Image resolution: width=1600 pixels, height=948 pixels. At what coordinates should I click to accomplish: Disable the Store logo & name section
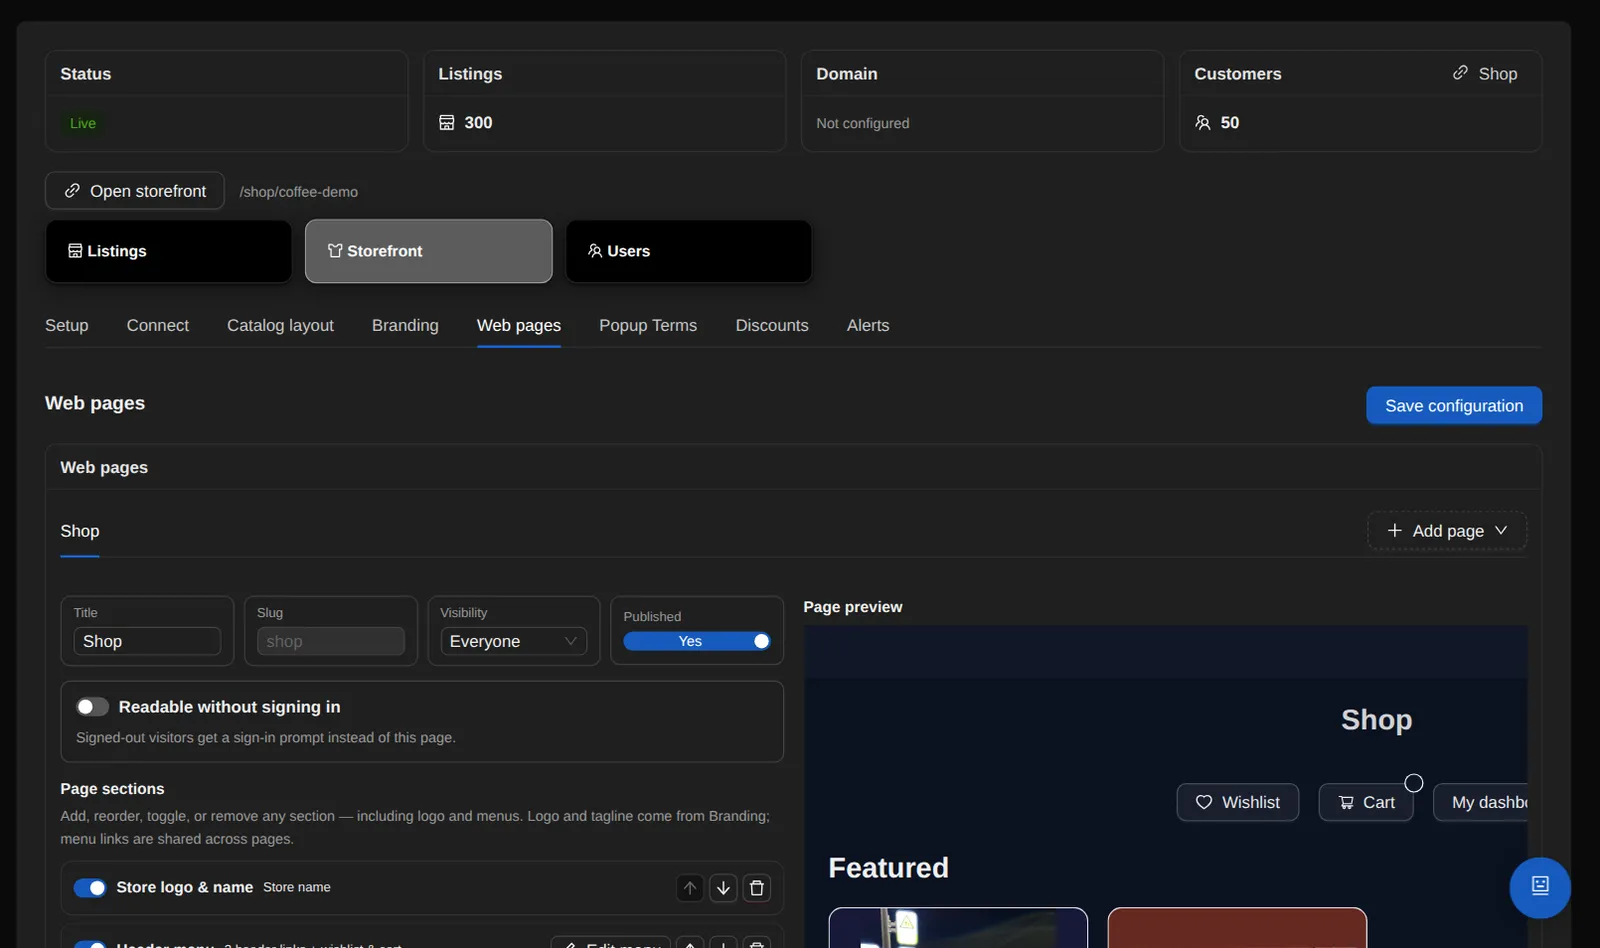pyautogui.click(x=90, y=888)
